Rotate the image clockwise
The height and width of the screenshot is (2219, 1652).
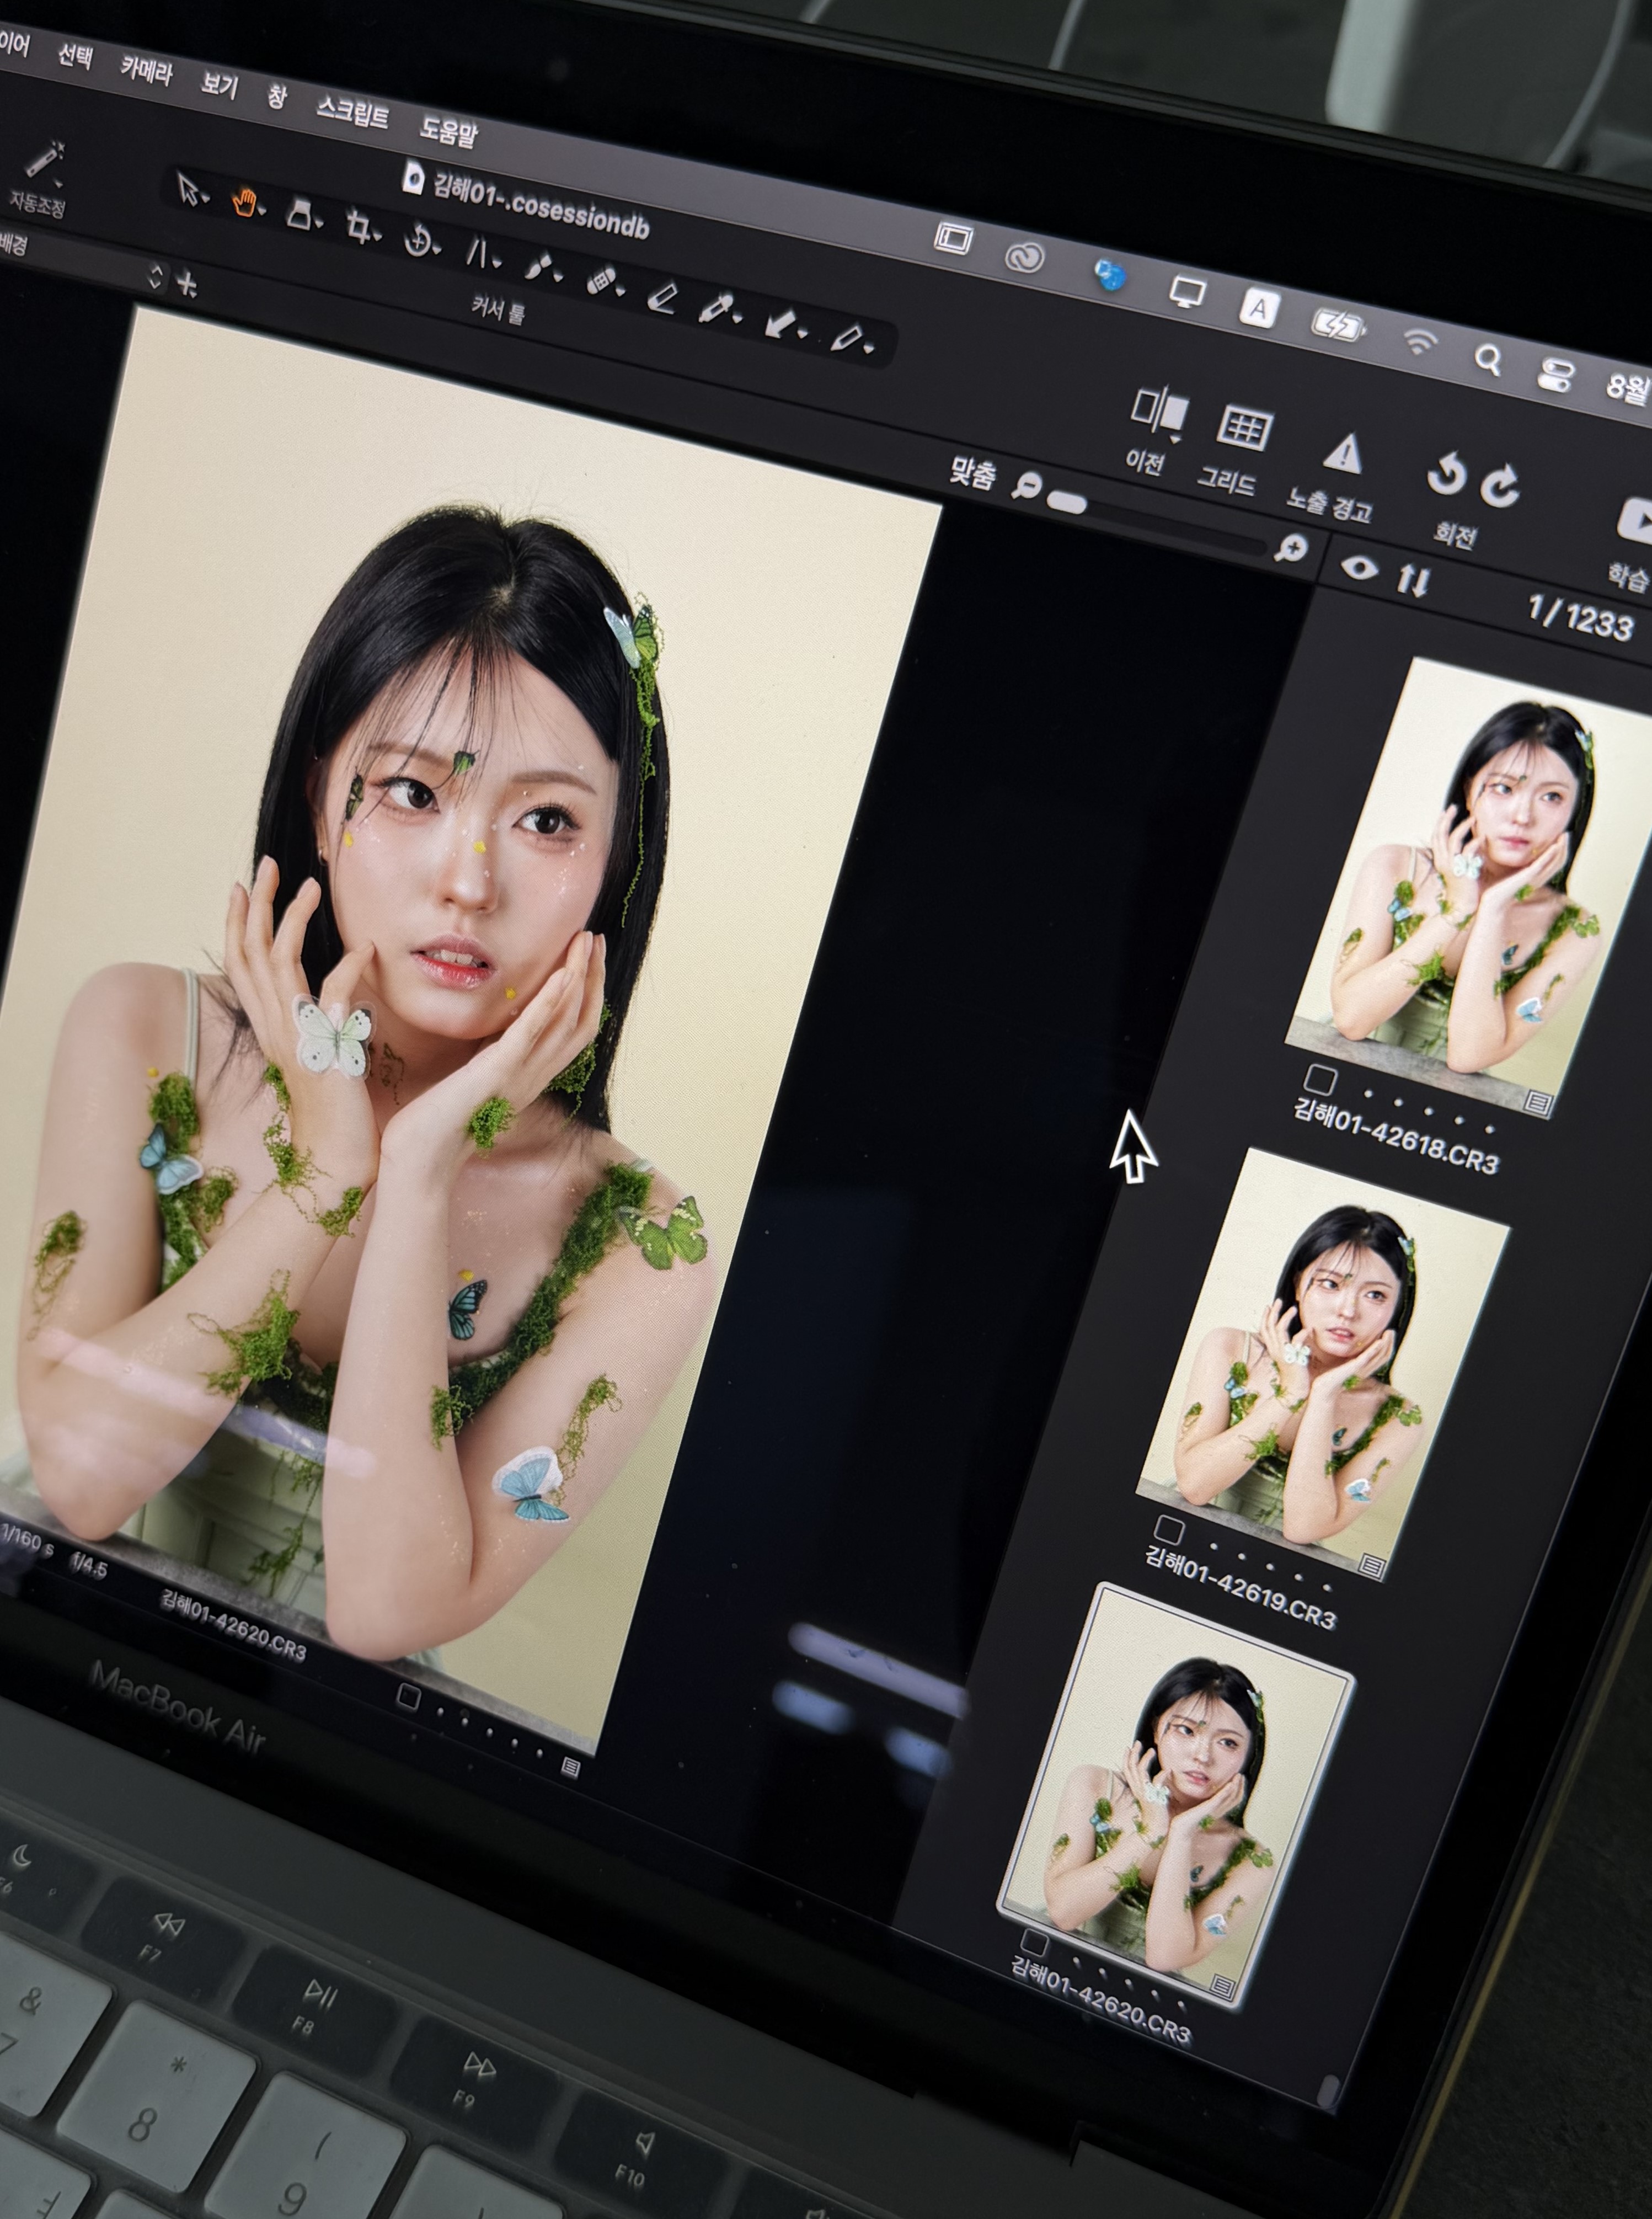tap(1500, 486)
